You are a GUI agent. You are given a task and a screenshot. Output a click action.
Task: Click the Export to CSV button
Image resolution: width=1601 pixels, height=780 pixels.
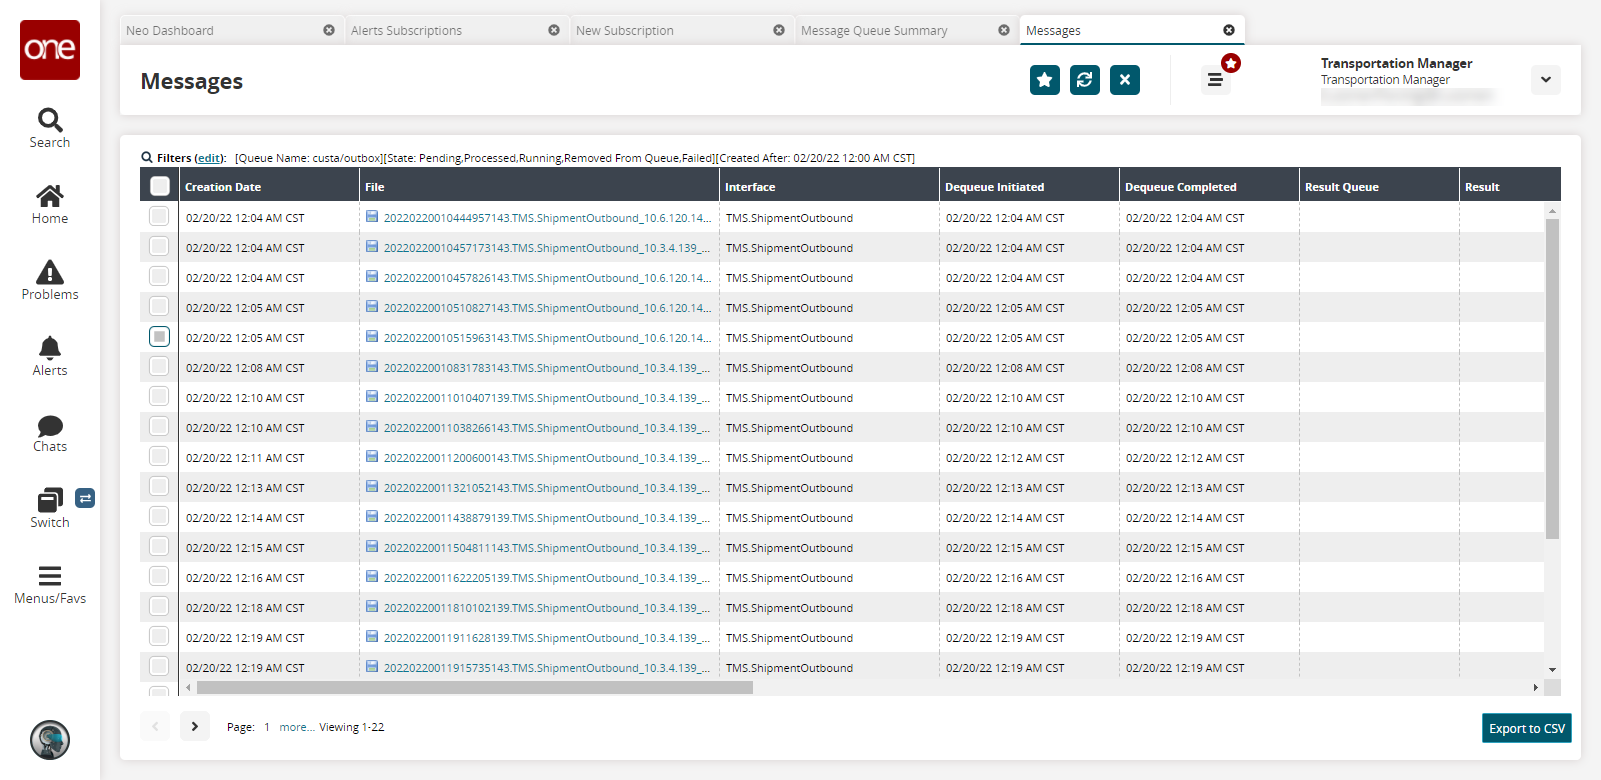click(x=1526, y=728)
